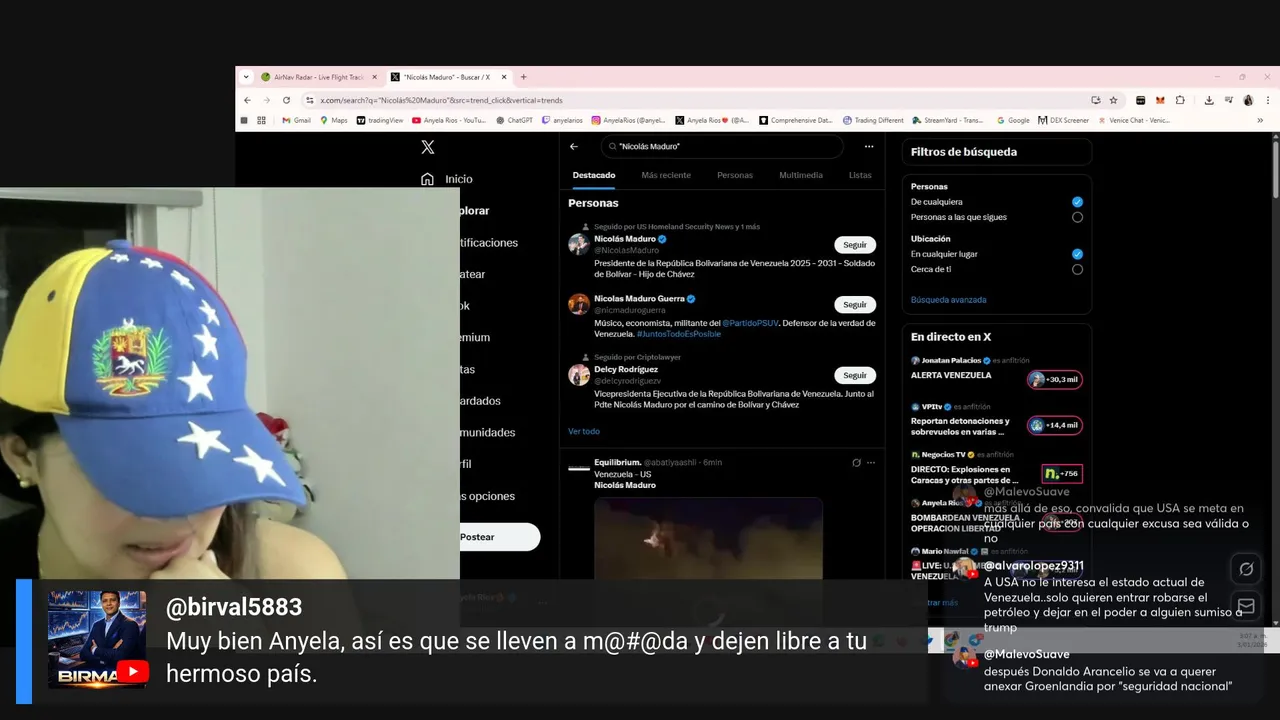Open Chrome three-dot menu

[x=1267, y=100]
